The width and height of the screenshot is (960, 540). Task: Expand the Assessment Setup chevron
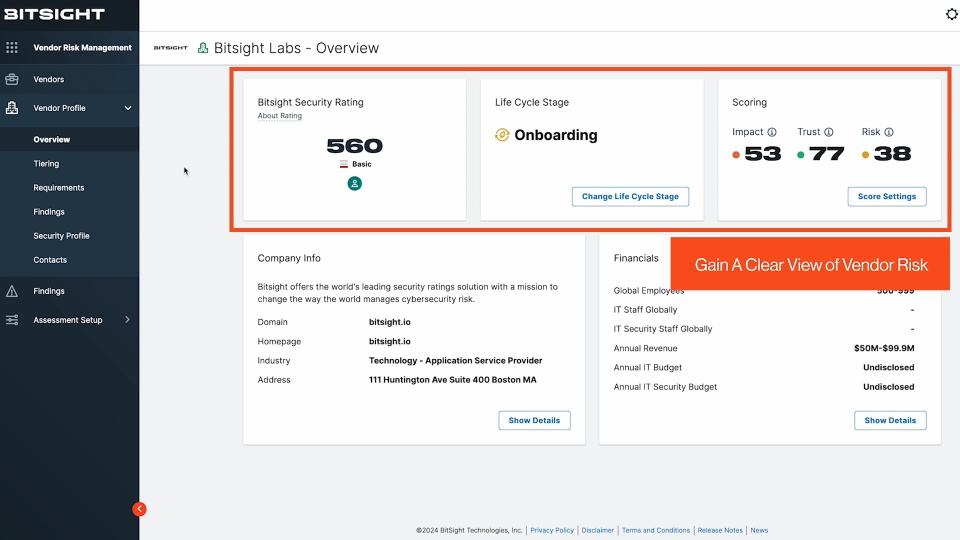127,320
